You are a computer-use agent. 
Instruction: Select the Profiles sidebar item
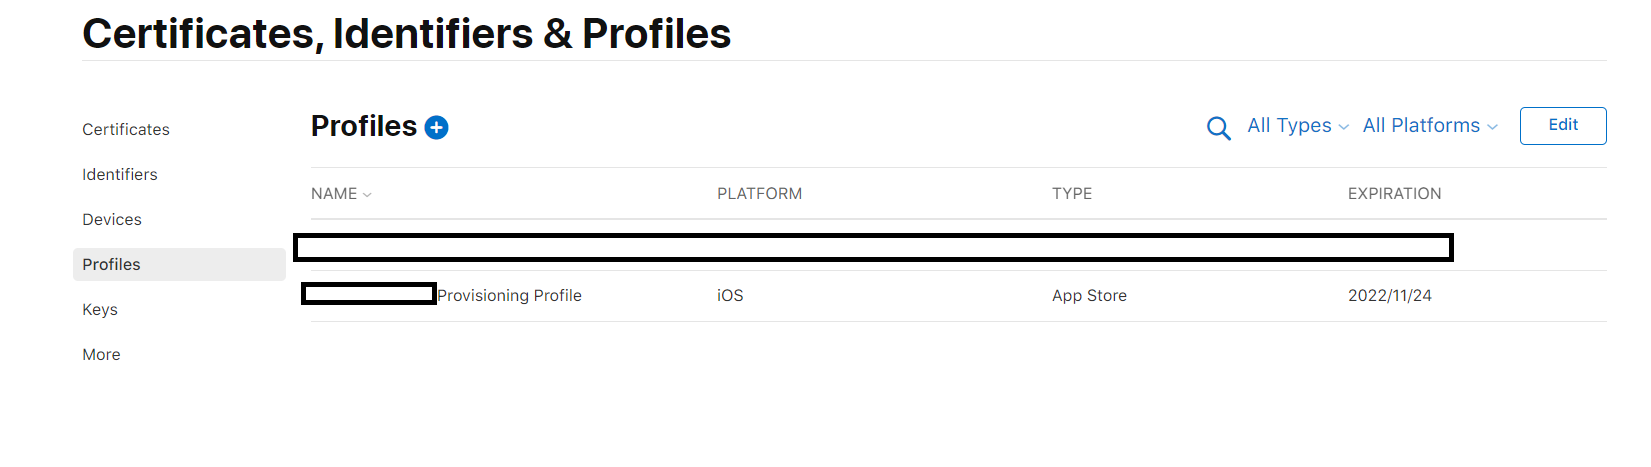click(112, 265)
